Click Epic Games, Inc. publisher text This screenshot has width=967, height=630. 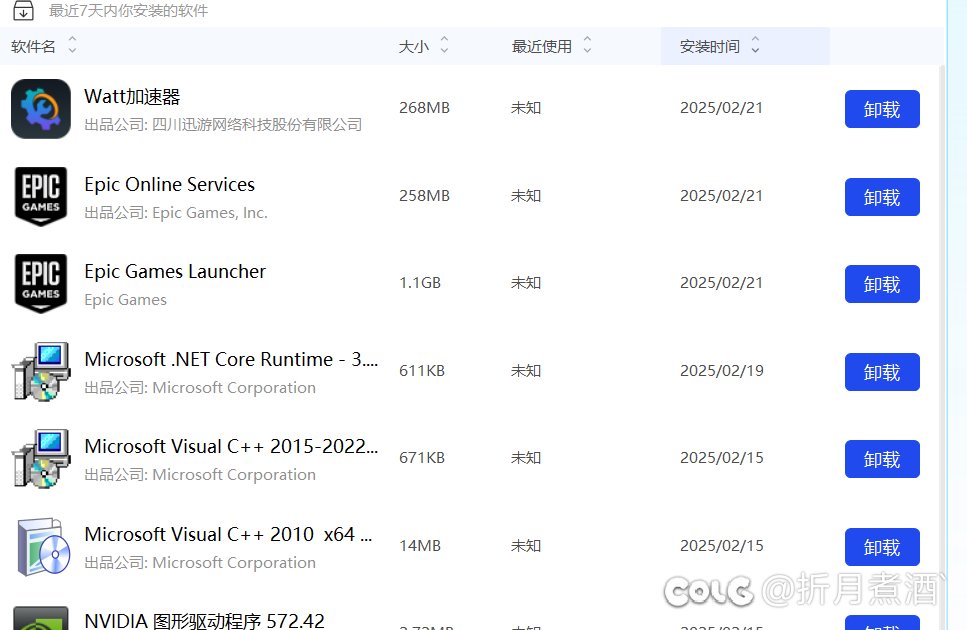(x=210, y=213)
